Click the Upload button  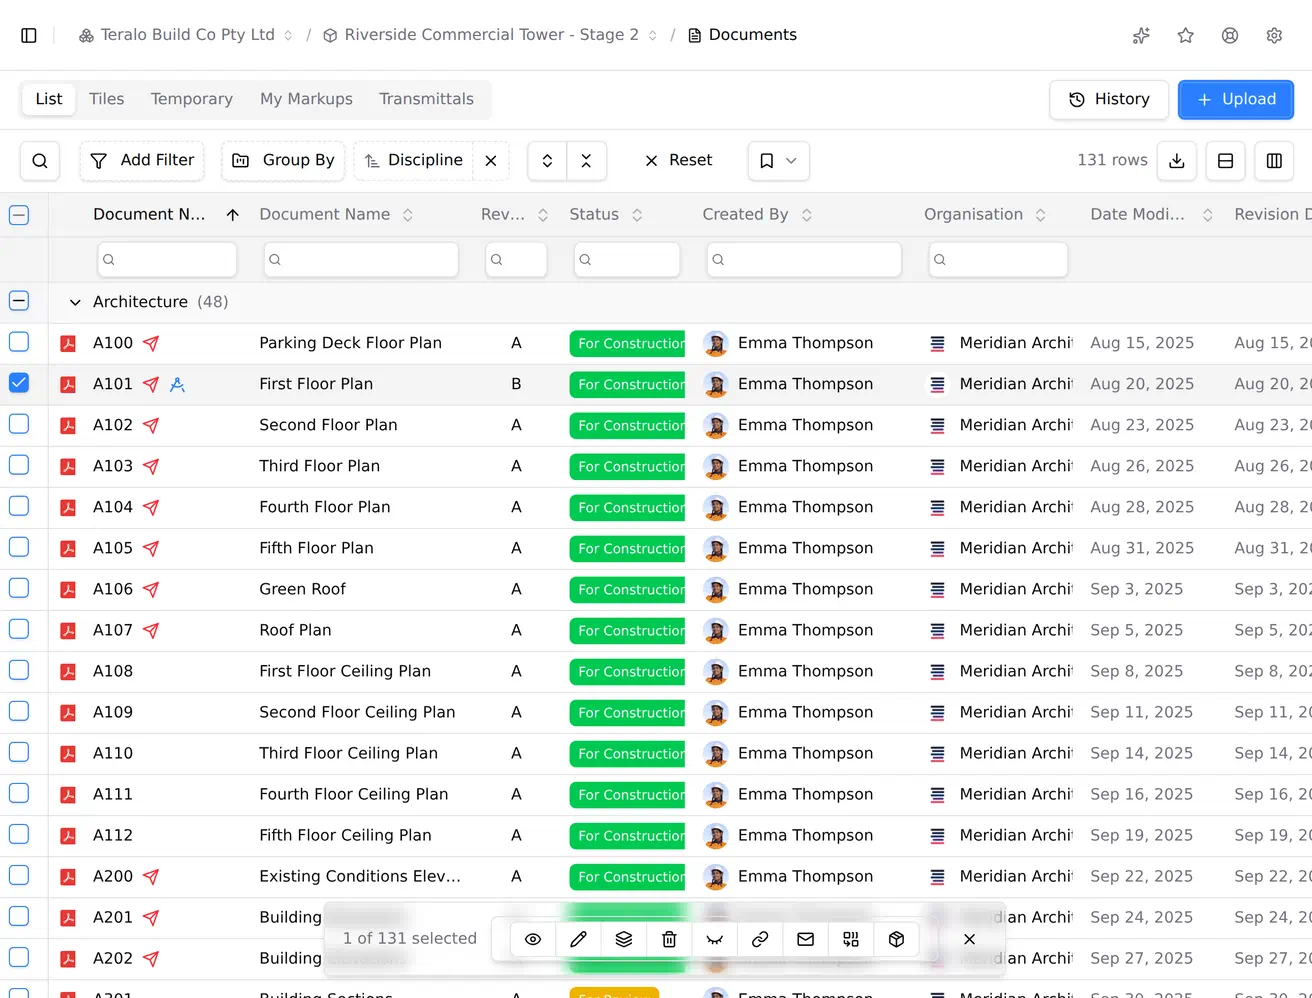pos(1236,100)
